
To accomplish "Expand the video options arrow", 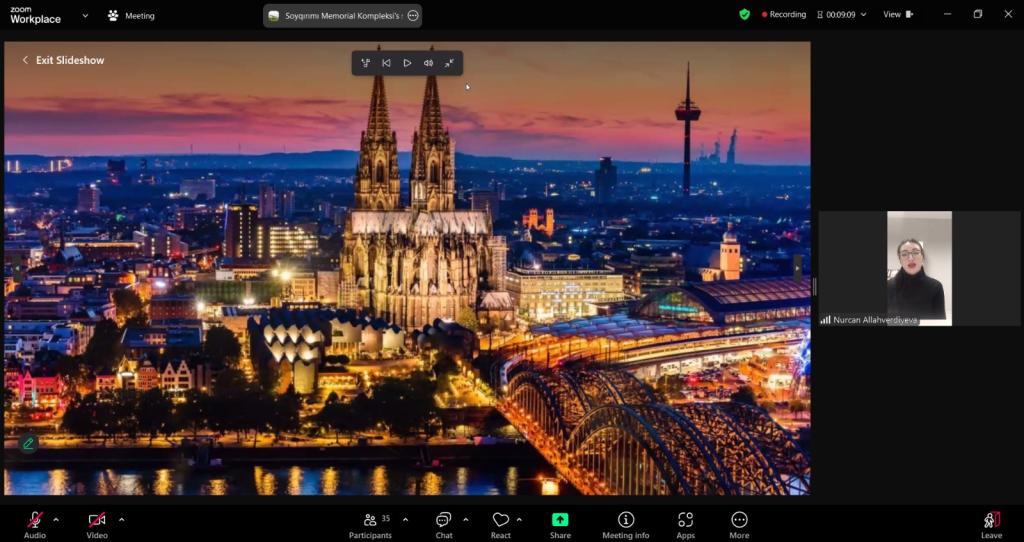I will [121, 520].
